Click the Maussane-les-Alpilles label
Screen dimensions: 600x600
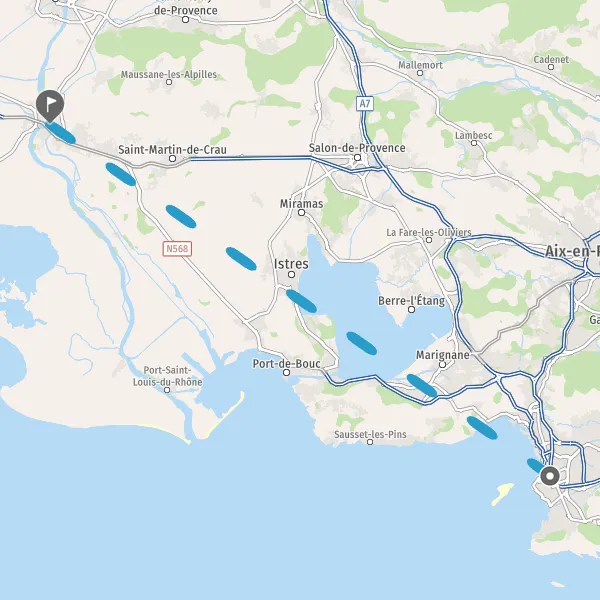pos(169,74)
